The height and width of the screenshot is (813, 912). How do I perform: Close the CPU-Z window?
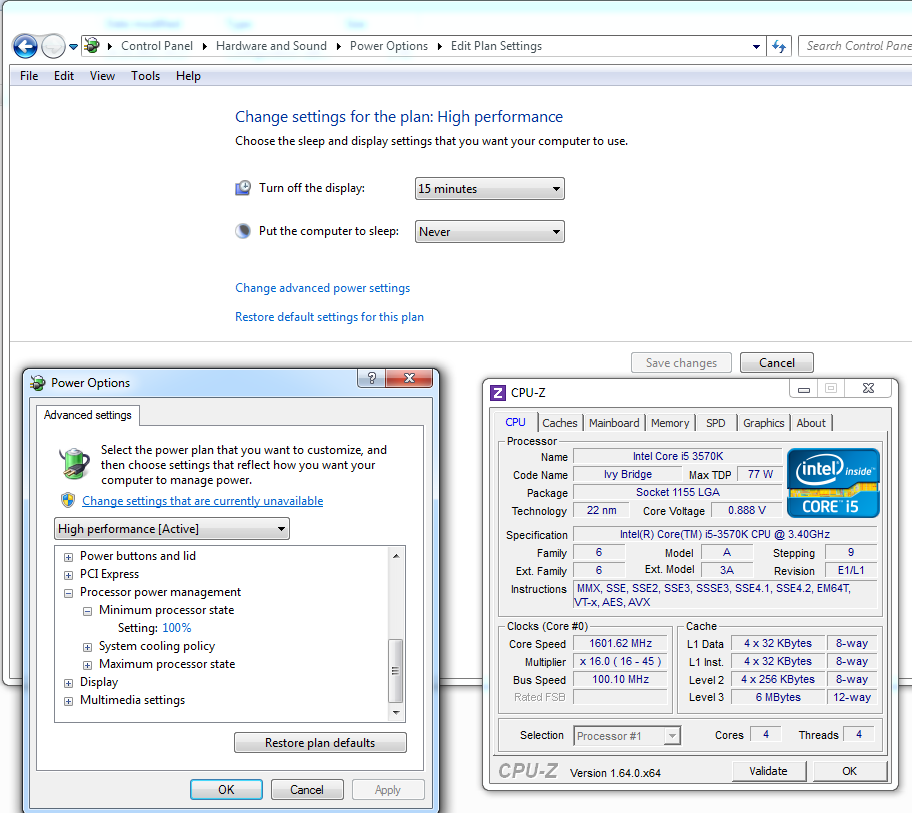[x=868, y=388]
